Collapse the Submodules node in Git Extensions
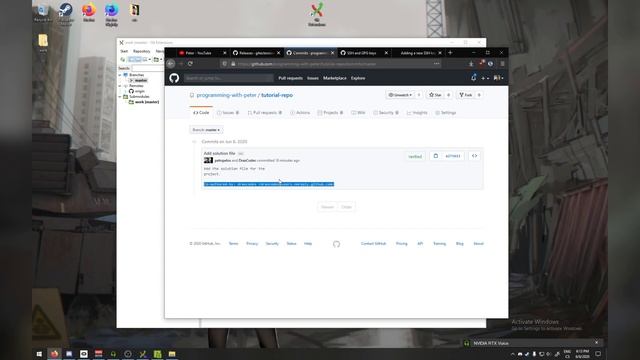This screenshot has width=640, height=360. point(120,97)
